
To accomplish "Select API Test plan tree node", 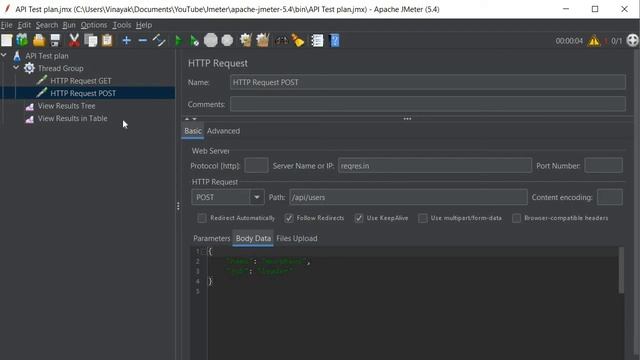I will (47, 56).
